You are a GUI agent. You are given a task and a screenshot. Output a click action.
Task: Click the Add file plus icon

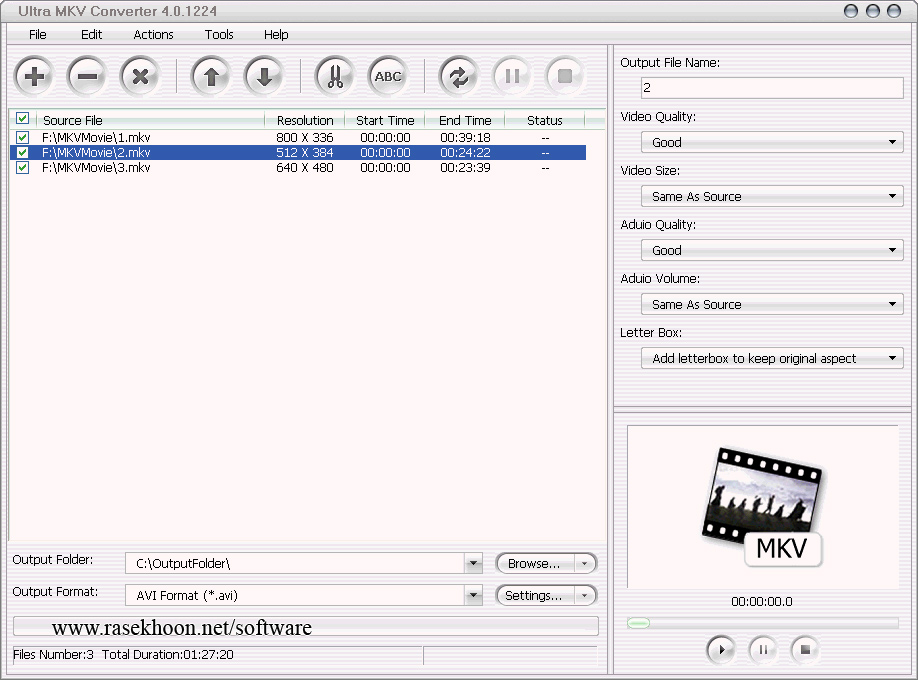click(35, 76)
